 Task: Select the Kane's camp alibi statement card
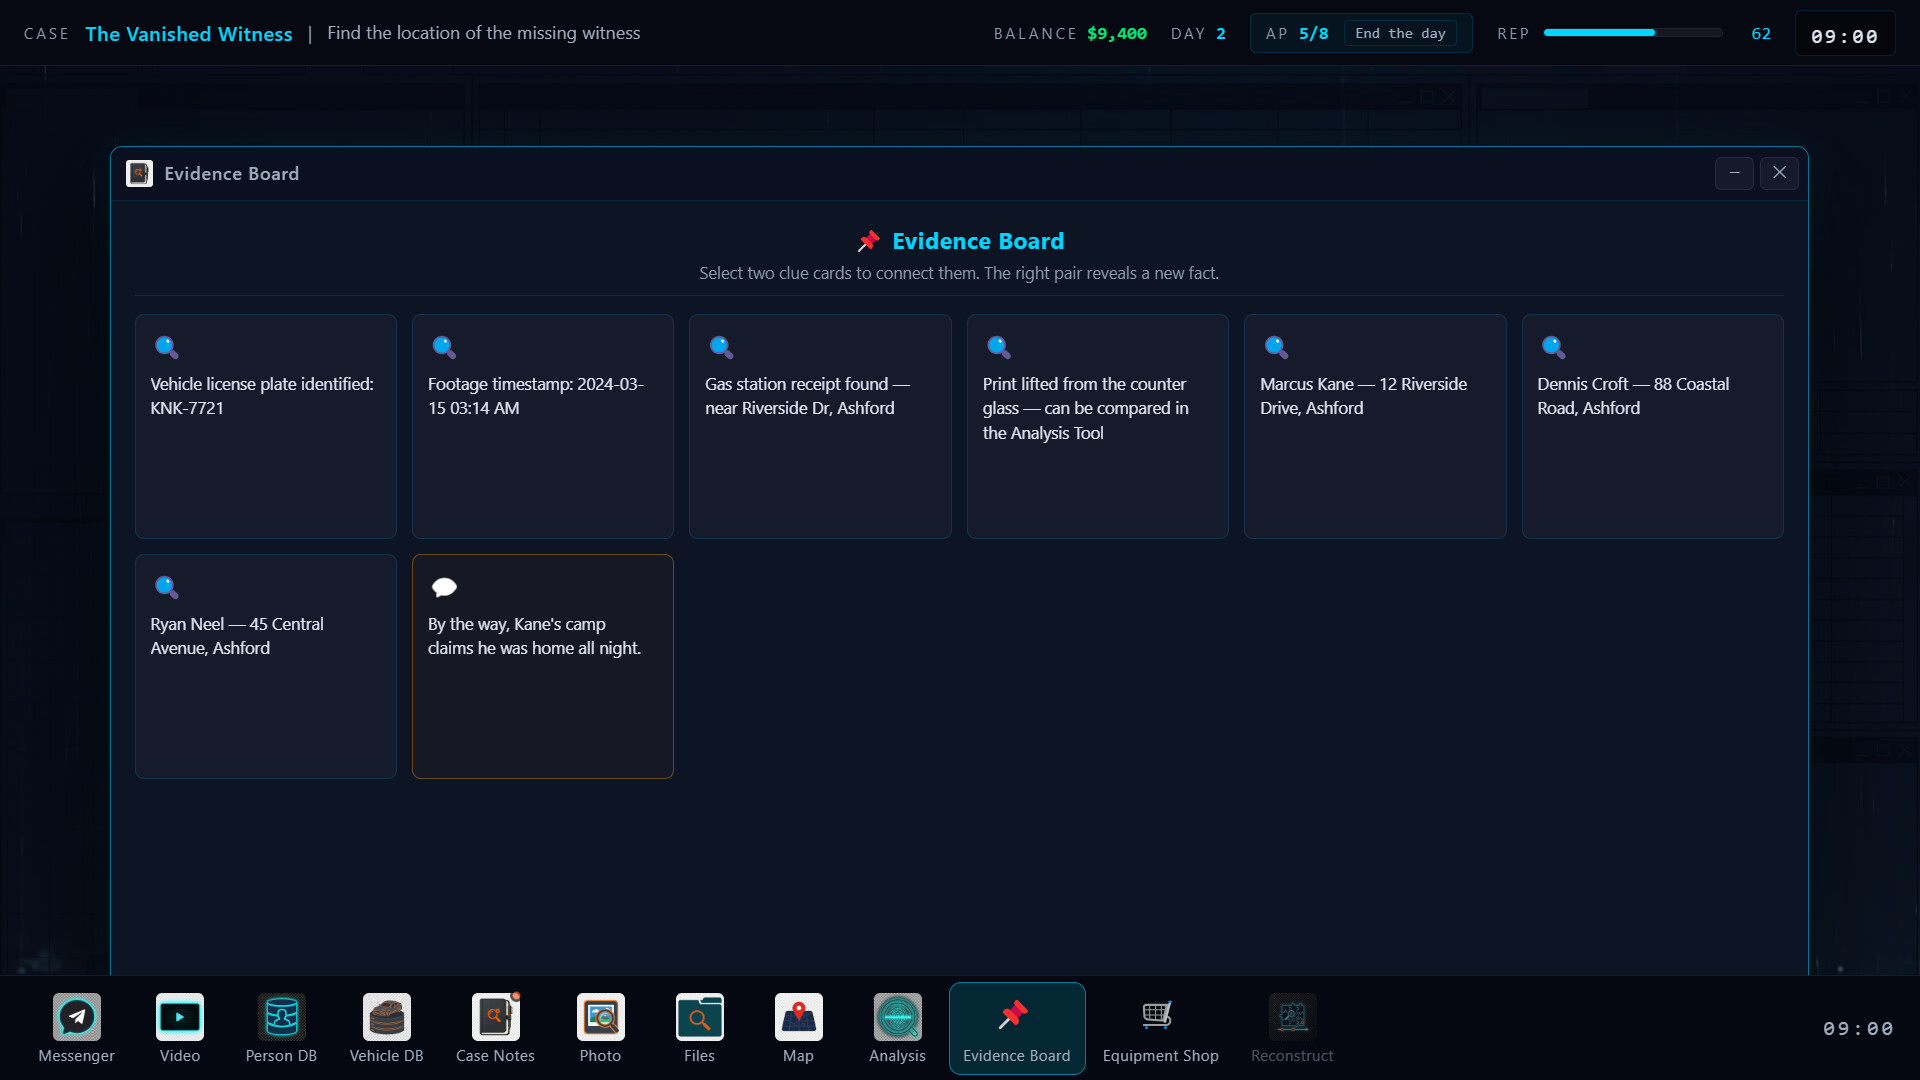coord(543,667)
